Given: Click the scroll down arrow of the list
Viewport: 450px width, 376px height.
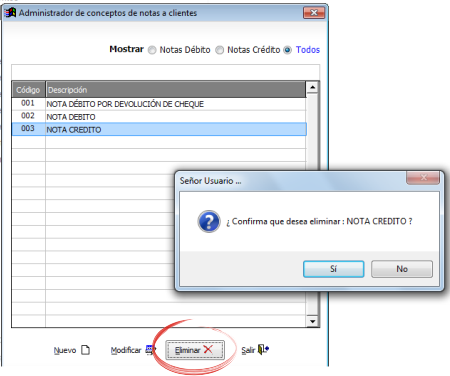Looking at the screenshot, I should pyautogui.click(x=312, y=321).
